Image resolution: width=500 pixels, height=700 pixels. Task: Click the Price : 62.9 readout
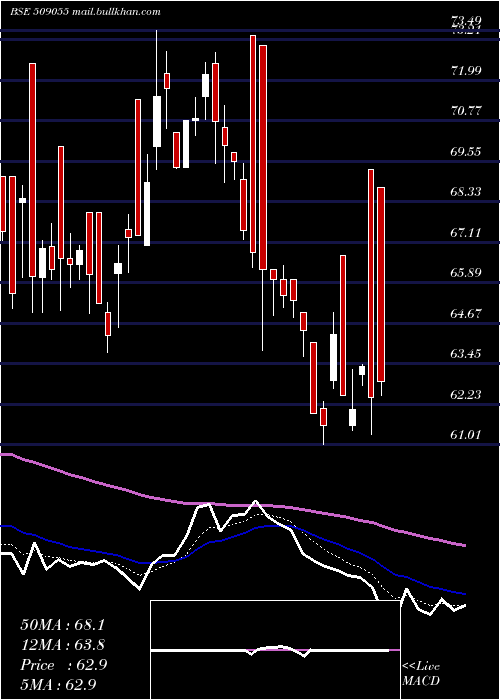64,665
